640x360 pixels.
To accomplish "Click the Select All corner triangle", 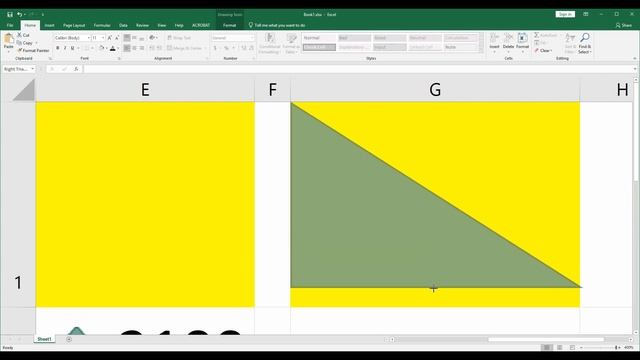I will [24, 90].
